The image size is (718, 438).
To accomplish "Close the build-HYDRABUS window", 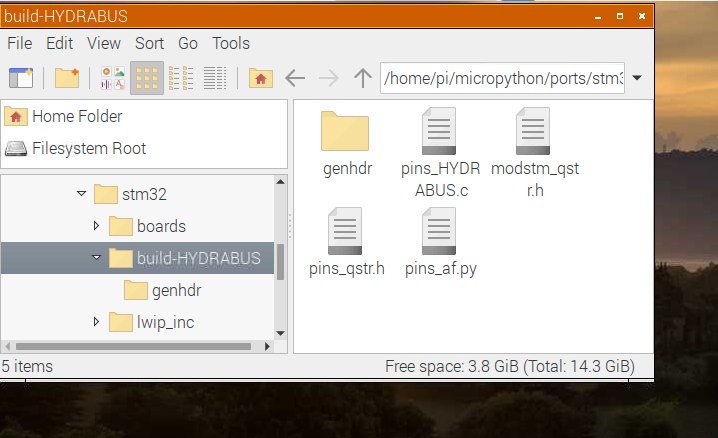I will click(x=642, y=16).
